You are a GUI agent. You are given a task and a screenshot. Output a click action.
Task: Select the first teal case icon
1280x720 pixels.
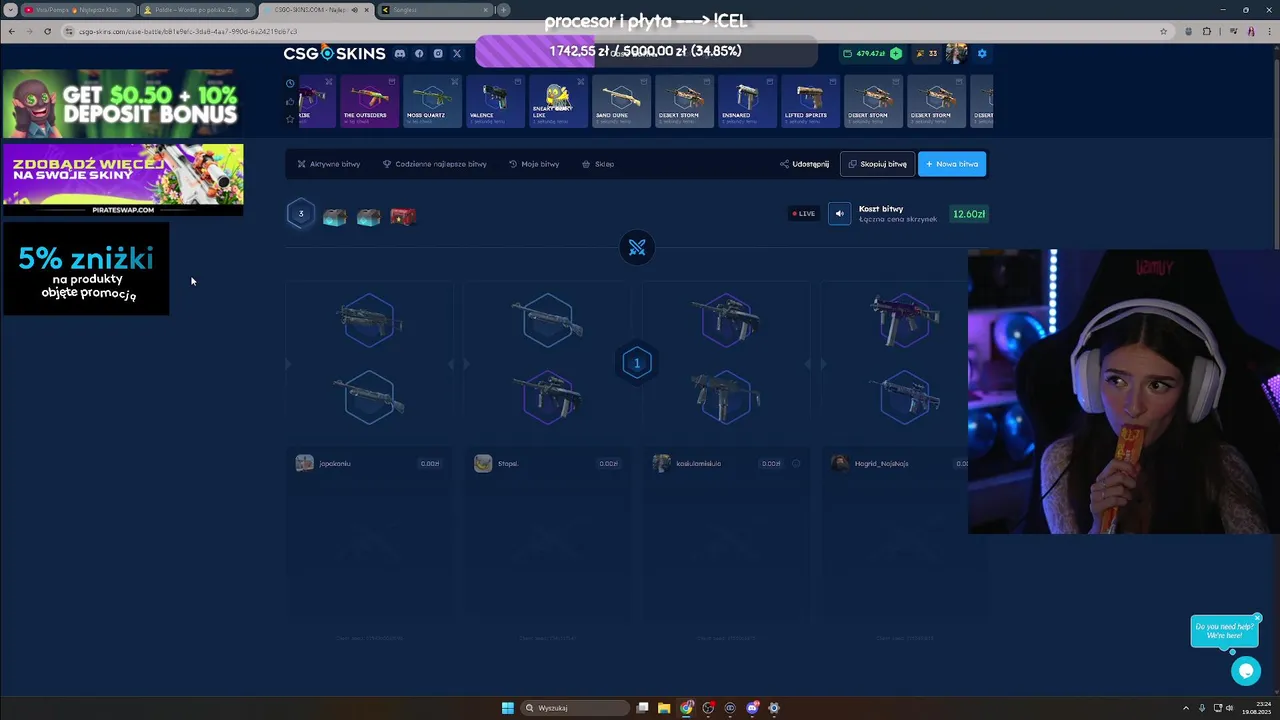(334, 217)
